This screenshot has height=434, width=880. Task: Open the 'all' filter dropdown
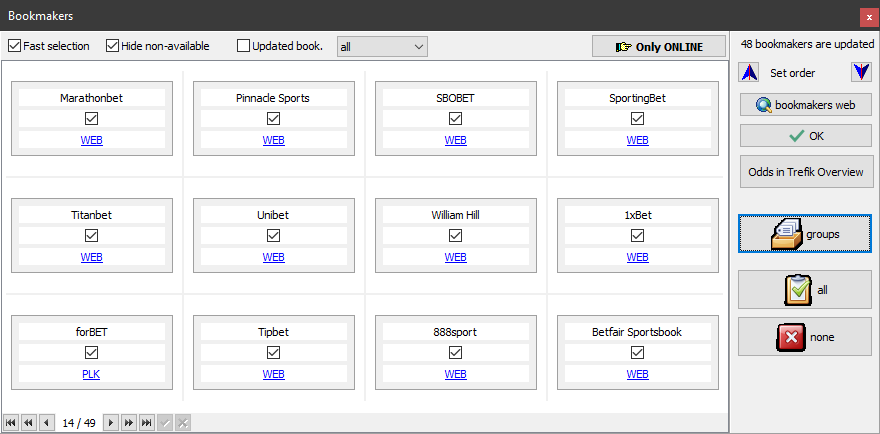[x=382, y=46]
